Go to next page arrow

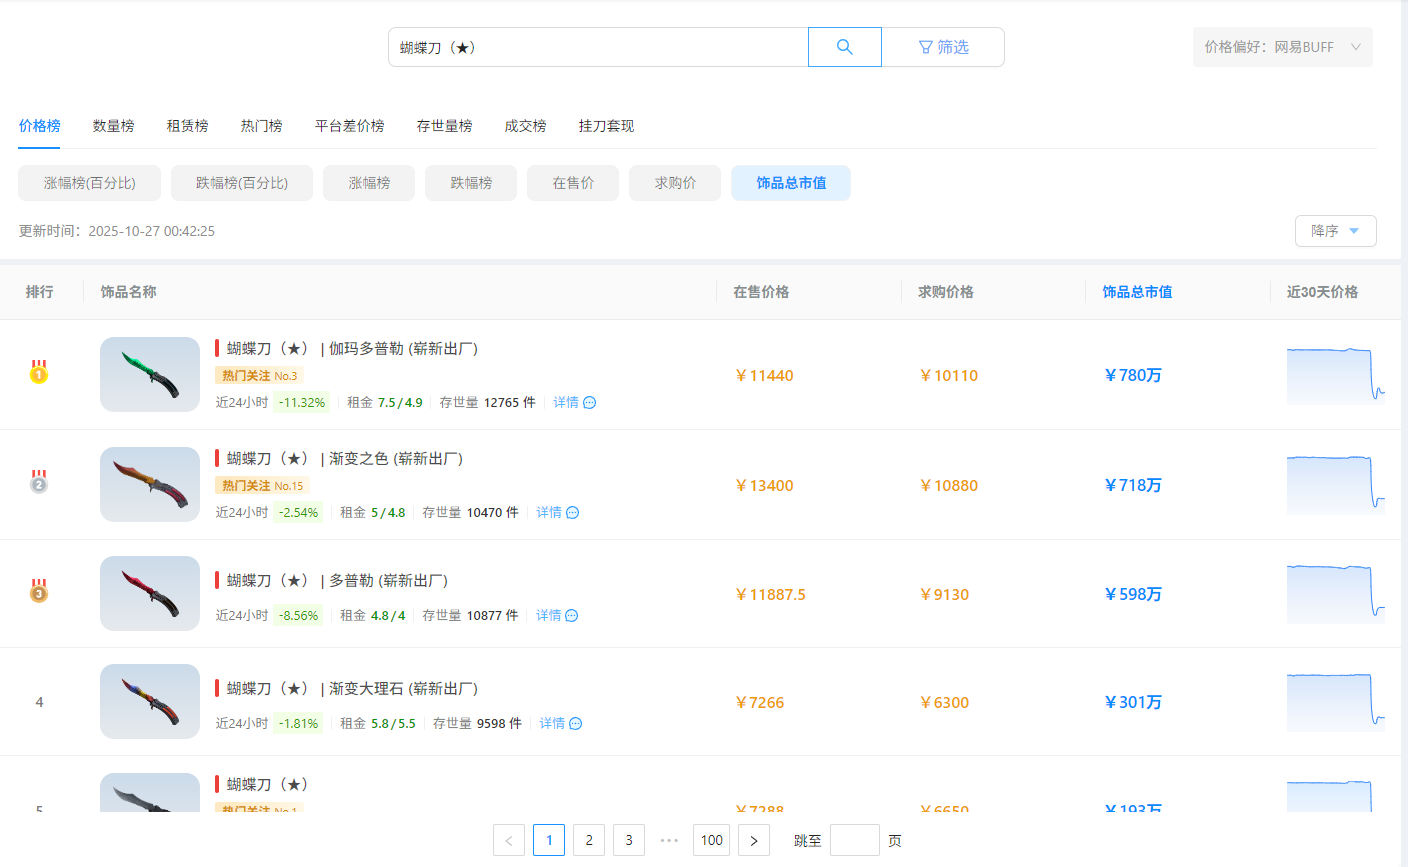coord(753,840)
